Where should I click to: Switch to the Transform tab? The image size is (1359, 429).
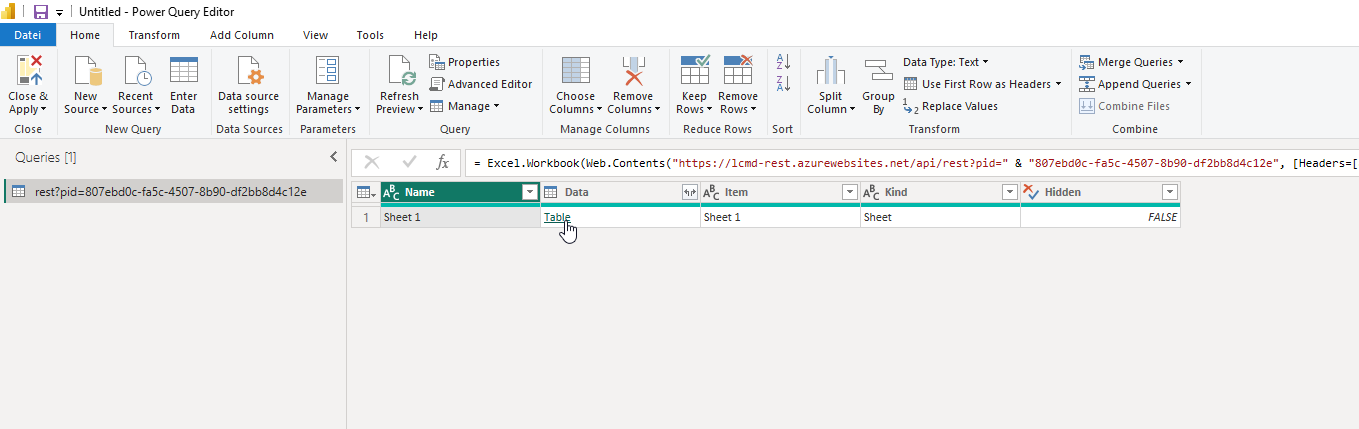click(154, 35)
